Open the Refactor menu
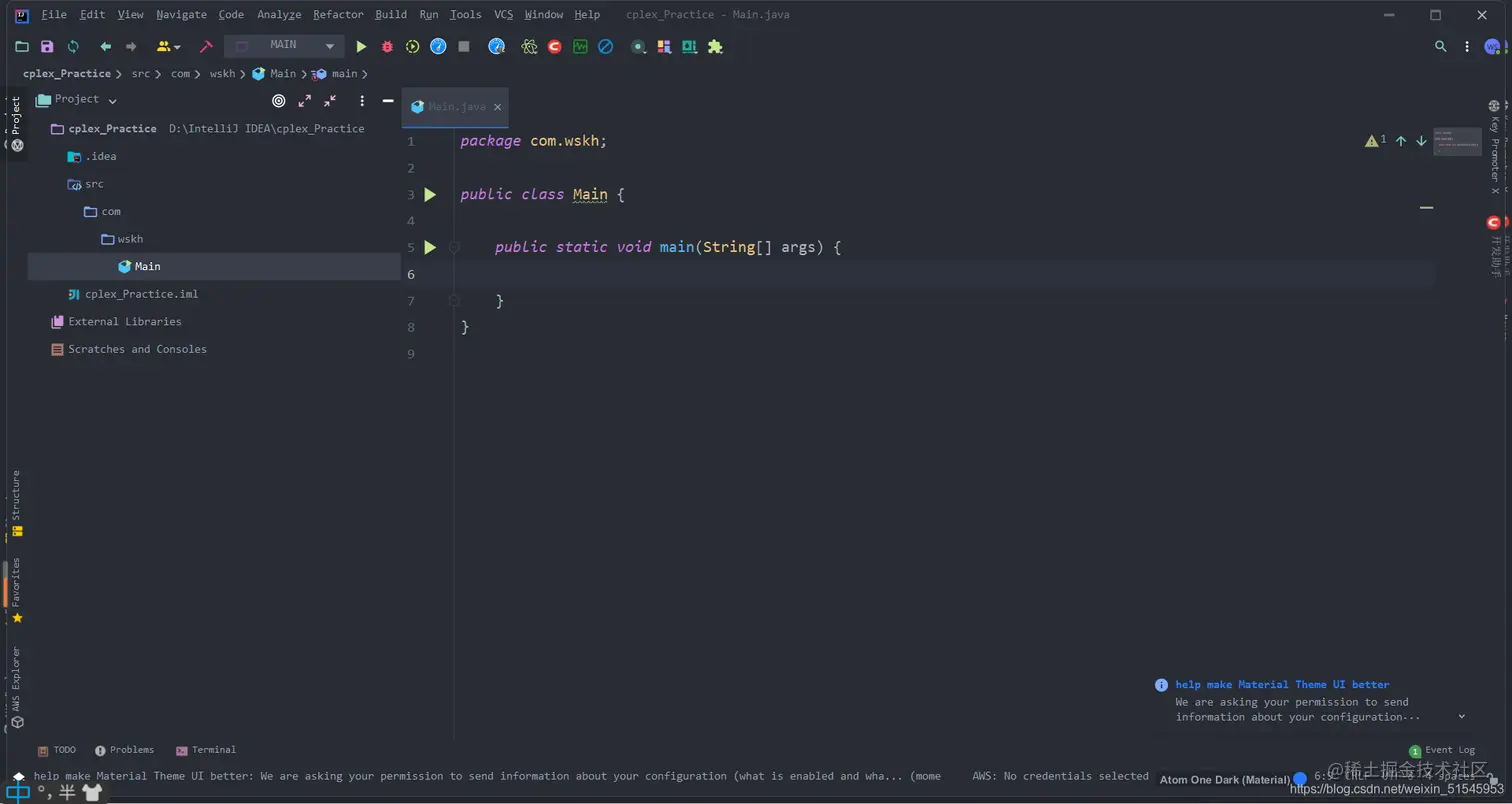1512x804 pixels. pyautogui.click(x=338, y=15)
